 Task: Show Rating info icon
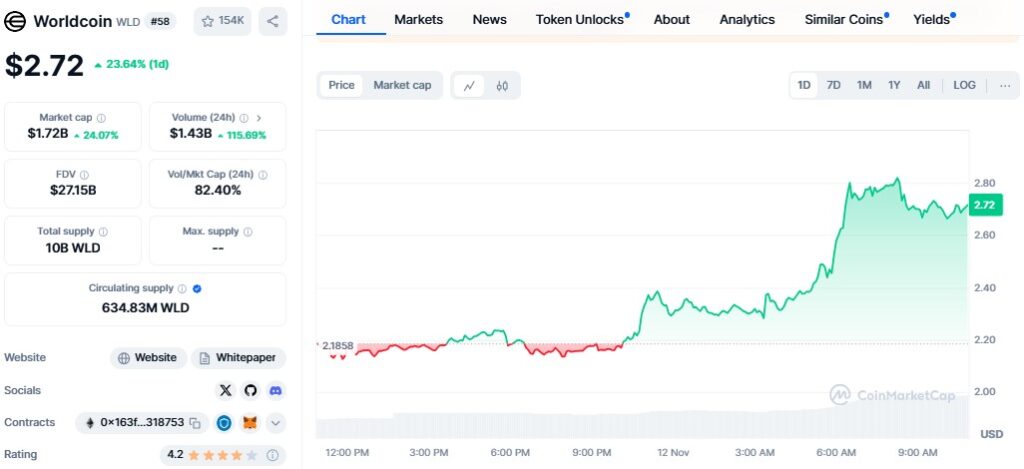273,455
